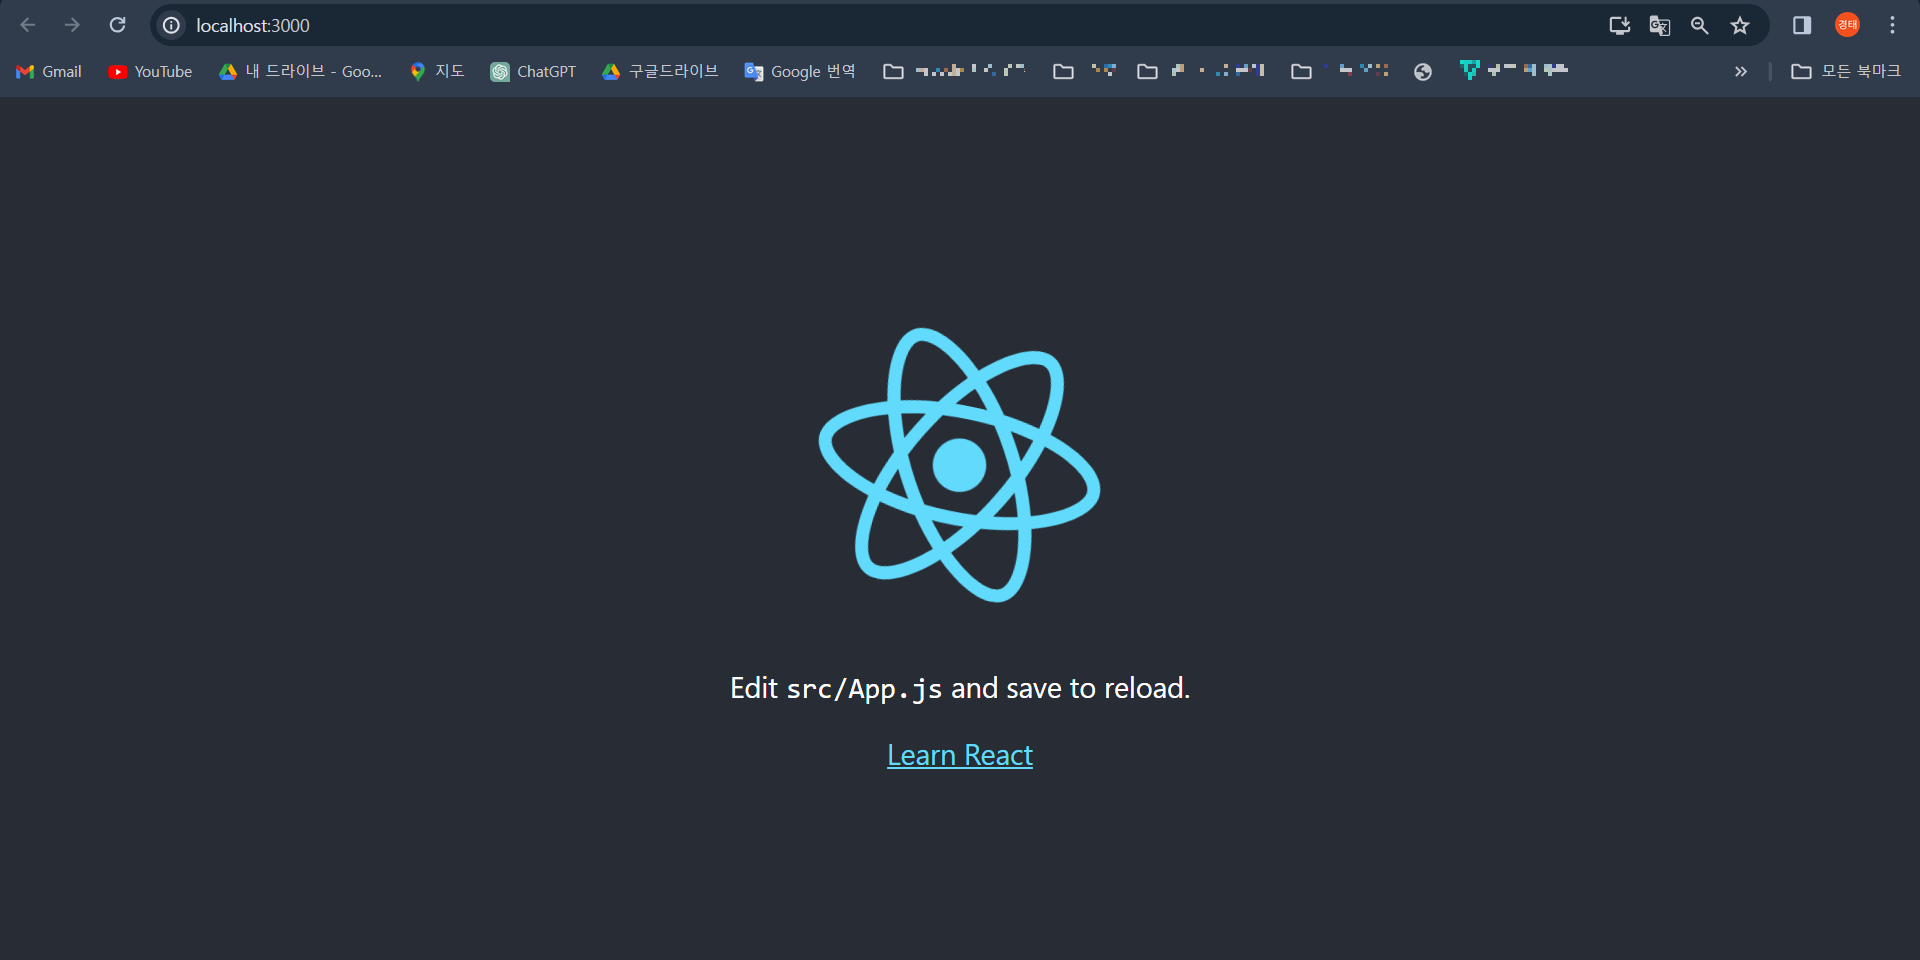Open the orange profile avatar

pos(1847,25)
